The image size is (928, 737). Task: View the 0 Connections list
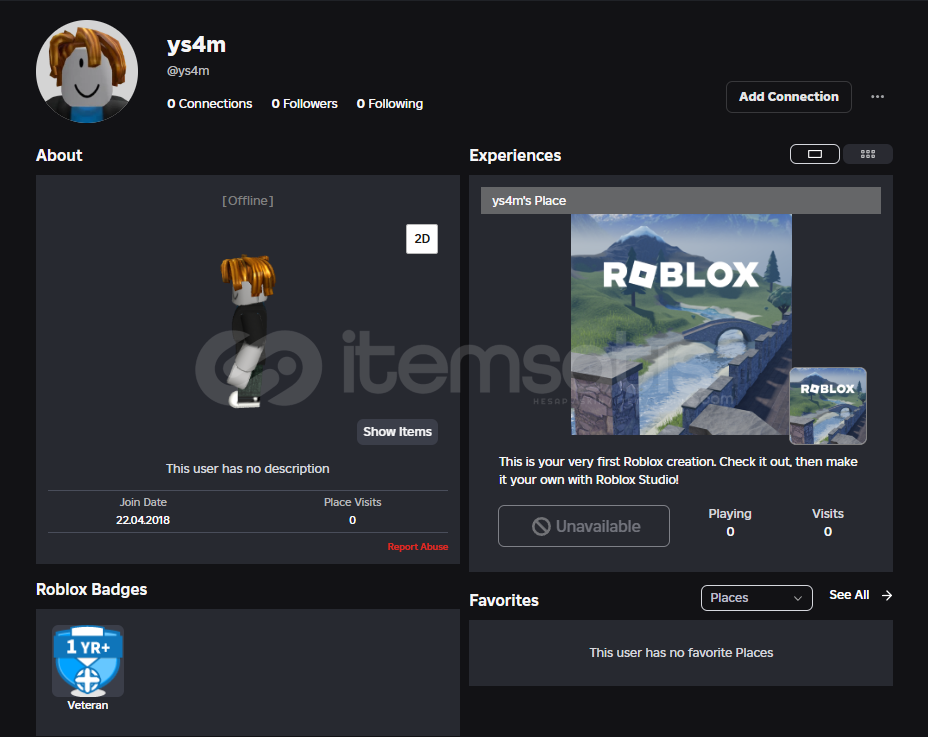tap(210, 104)
